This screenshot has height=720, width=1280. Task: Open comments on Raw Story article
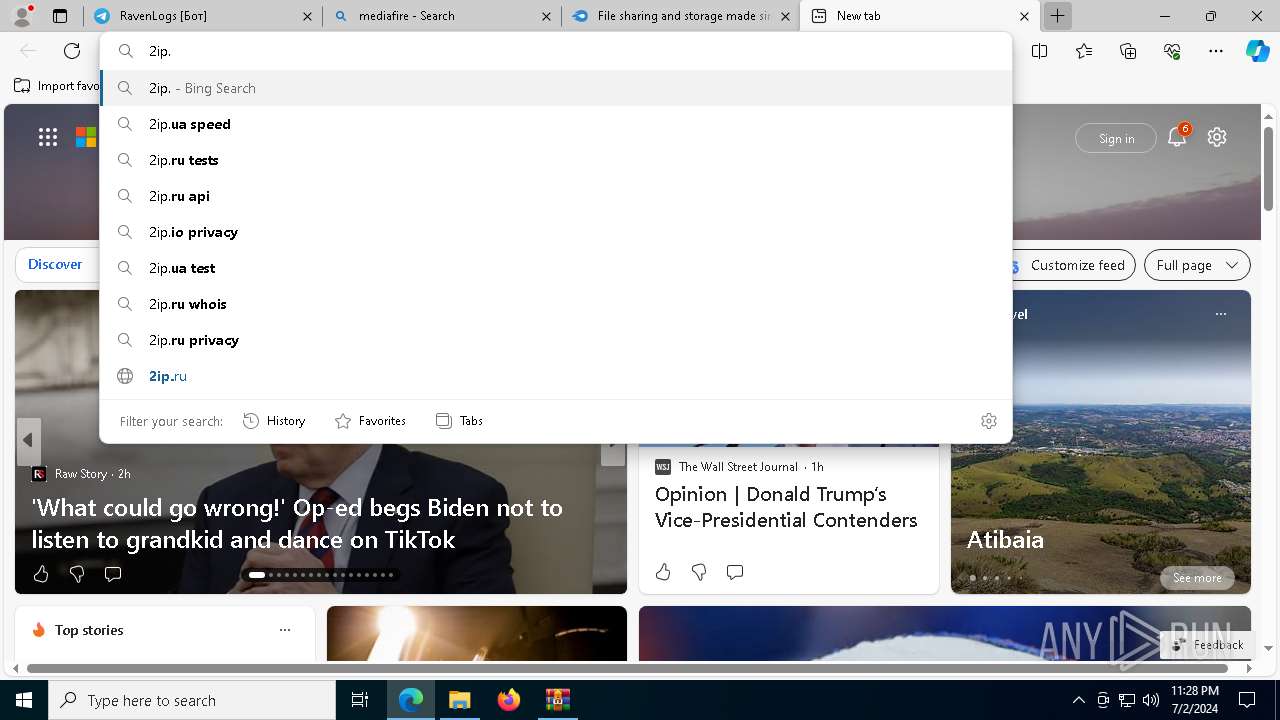[x=113, y=574]
